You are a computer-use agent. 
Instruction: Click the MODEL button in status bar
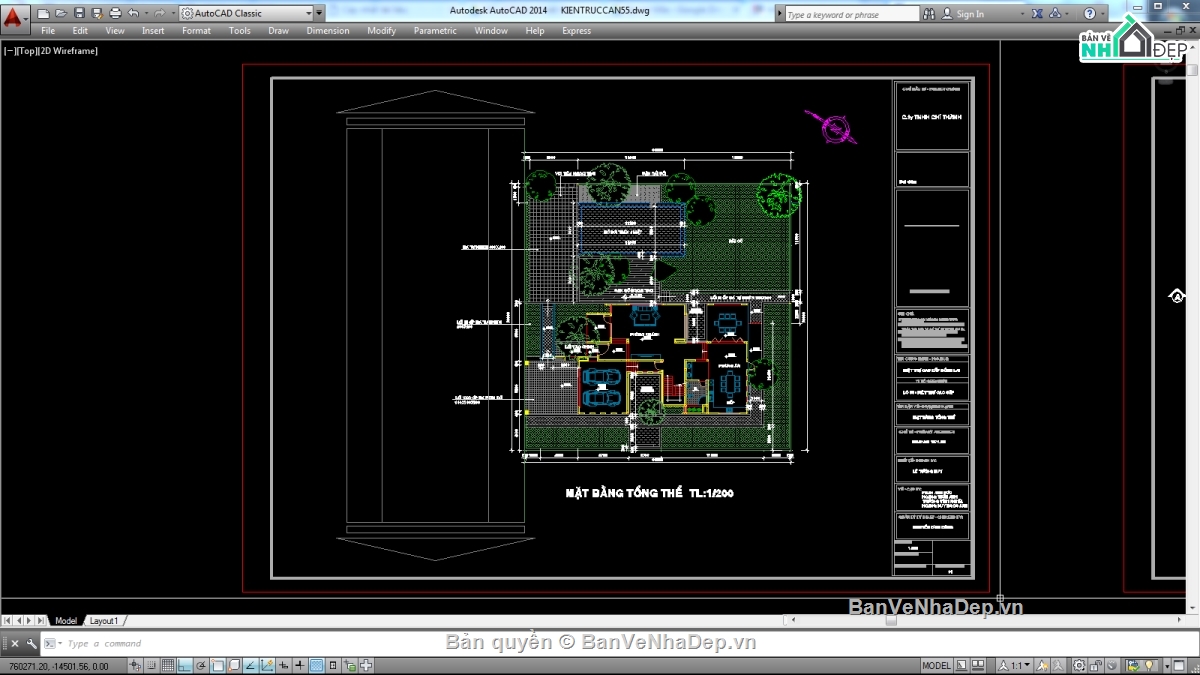[936, 664]
